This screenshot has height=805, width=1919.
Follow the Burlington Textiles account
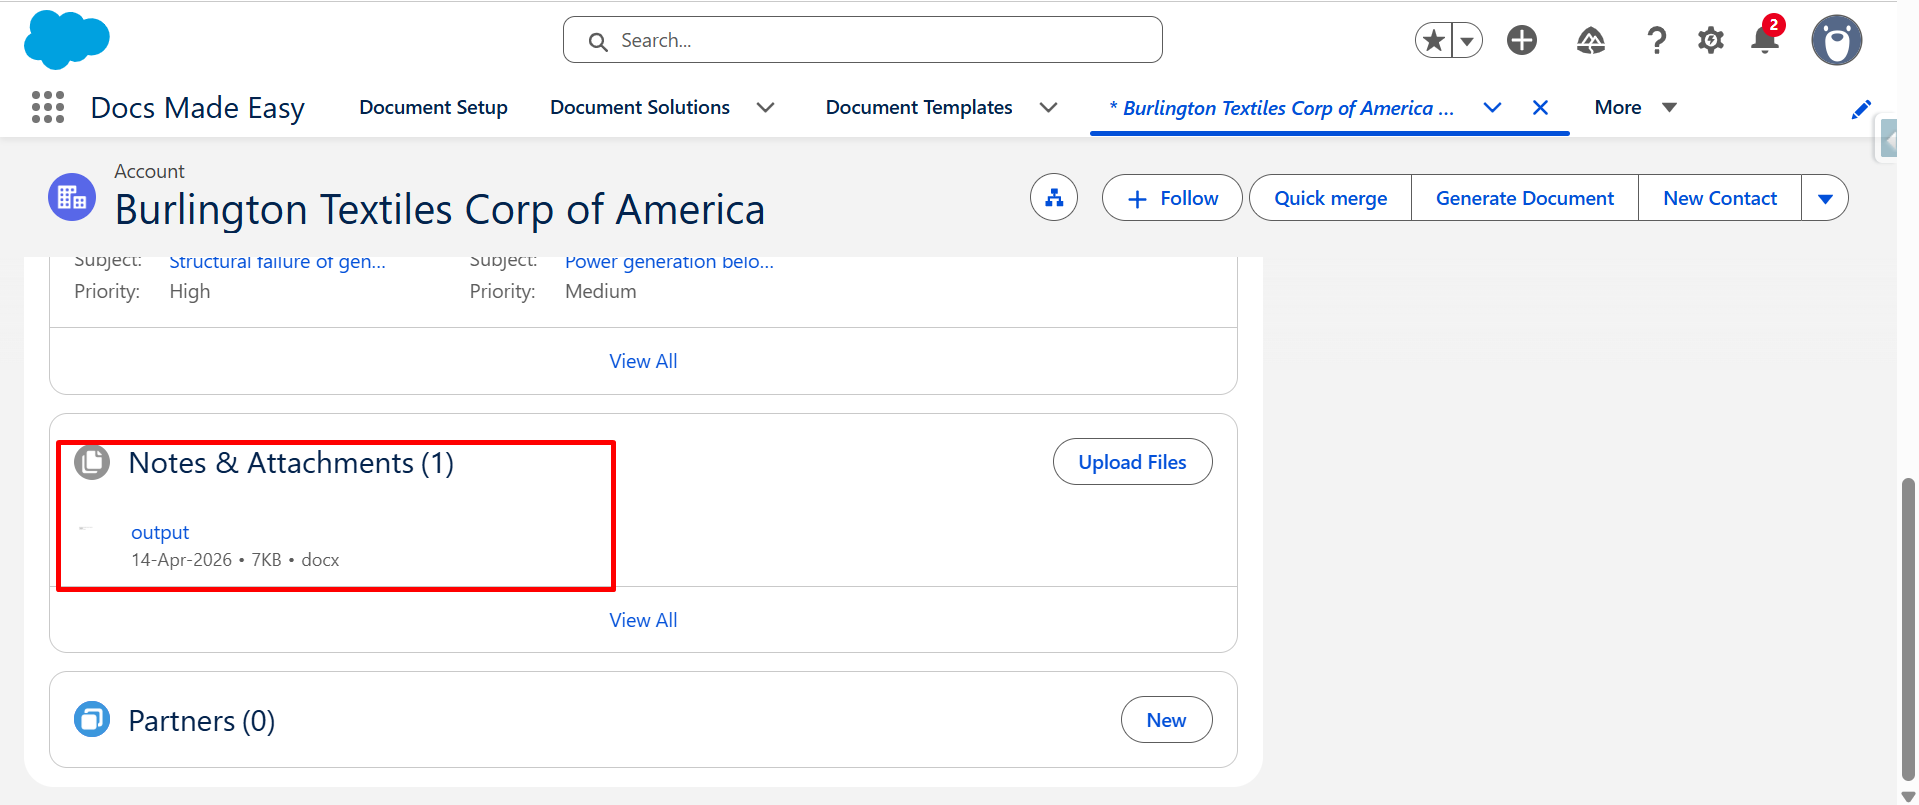[x=1172, y=198]
